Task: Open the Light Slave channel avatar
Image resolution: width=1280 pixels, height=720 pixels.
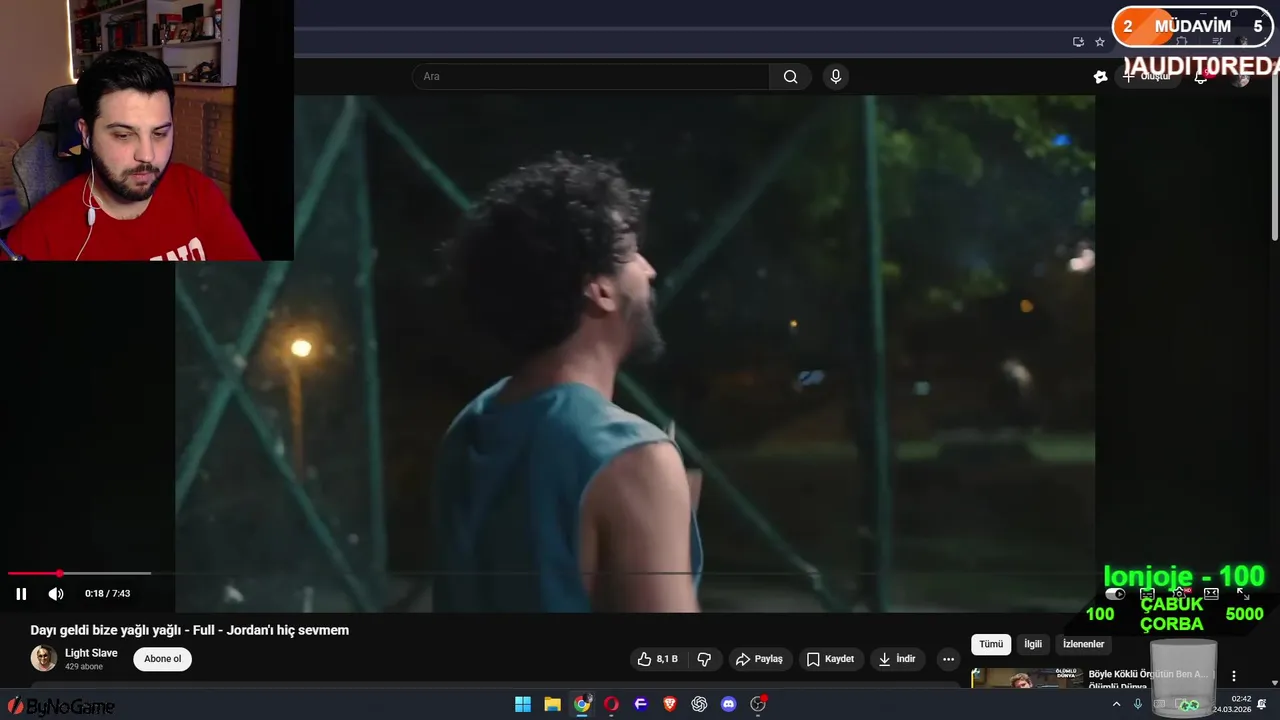Action: click(44, 658)
